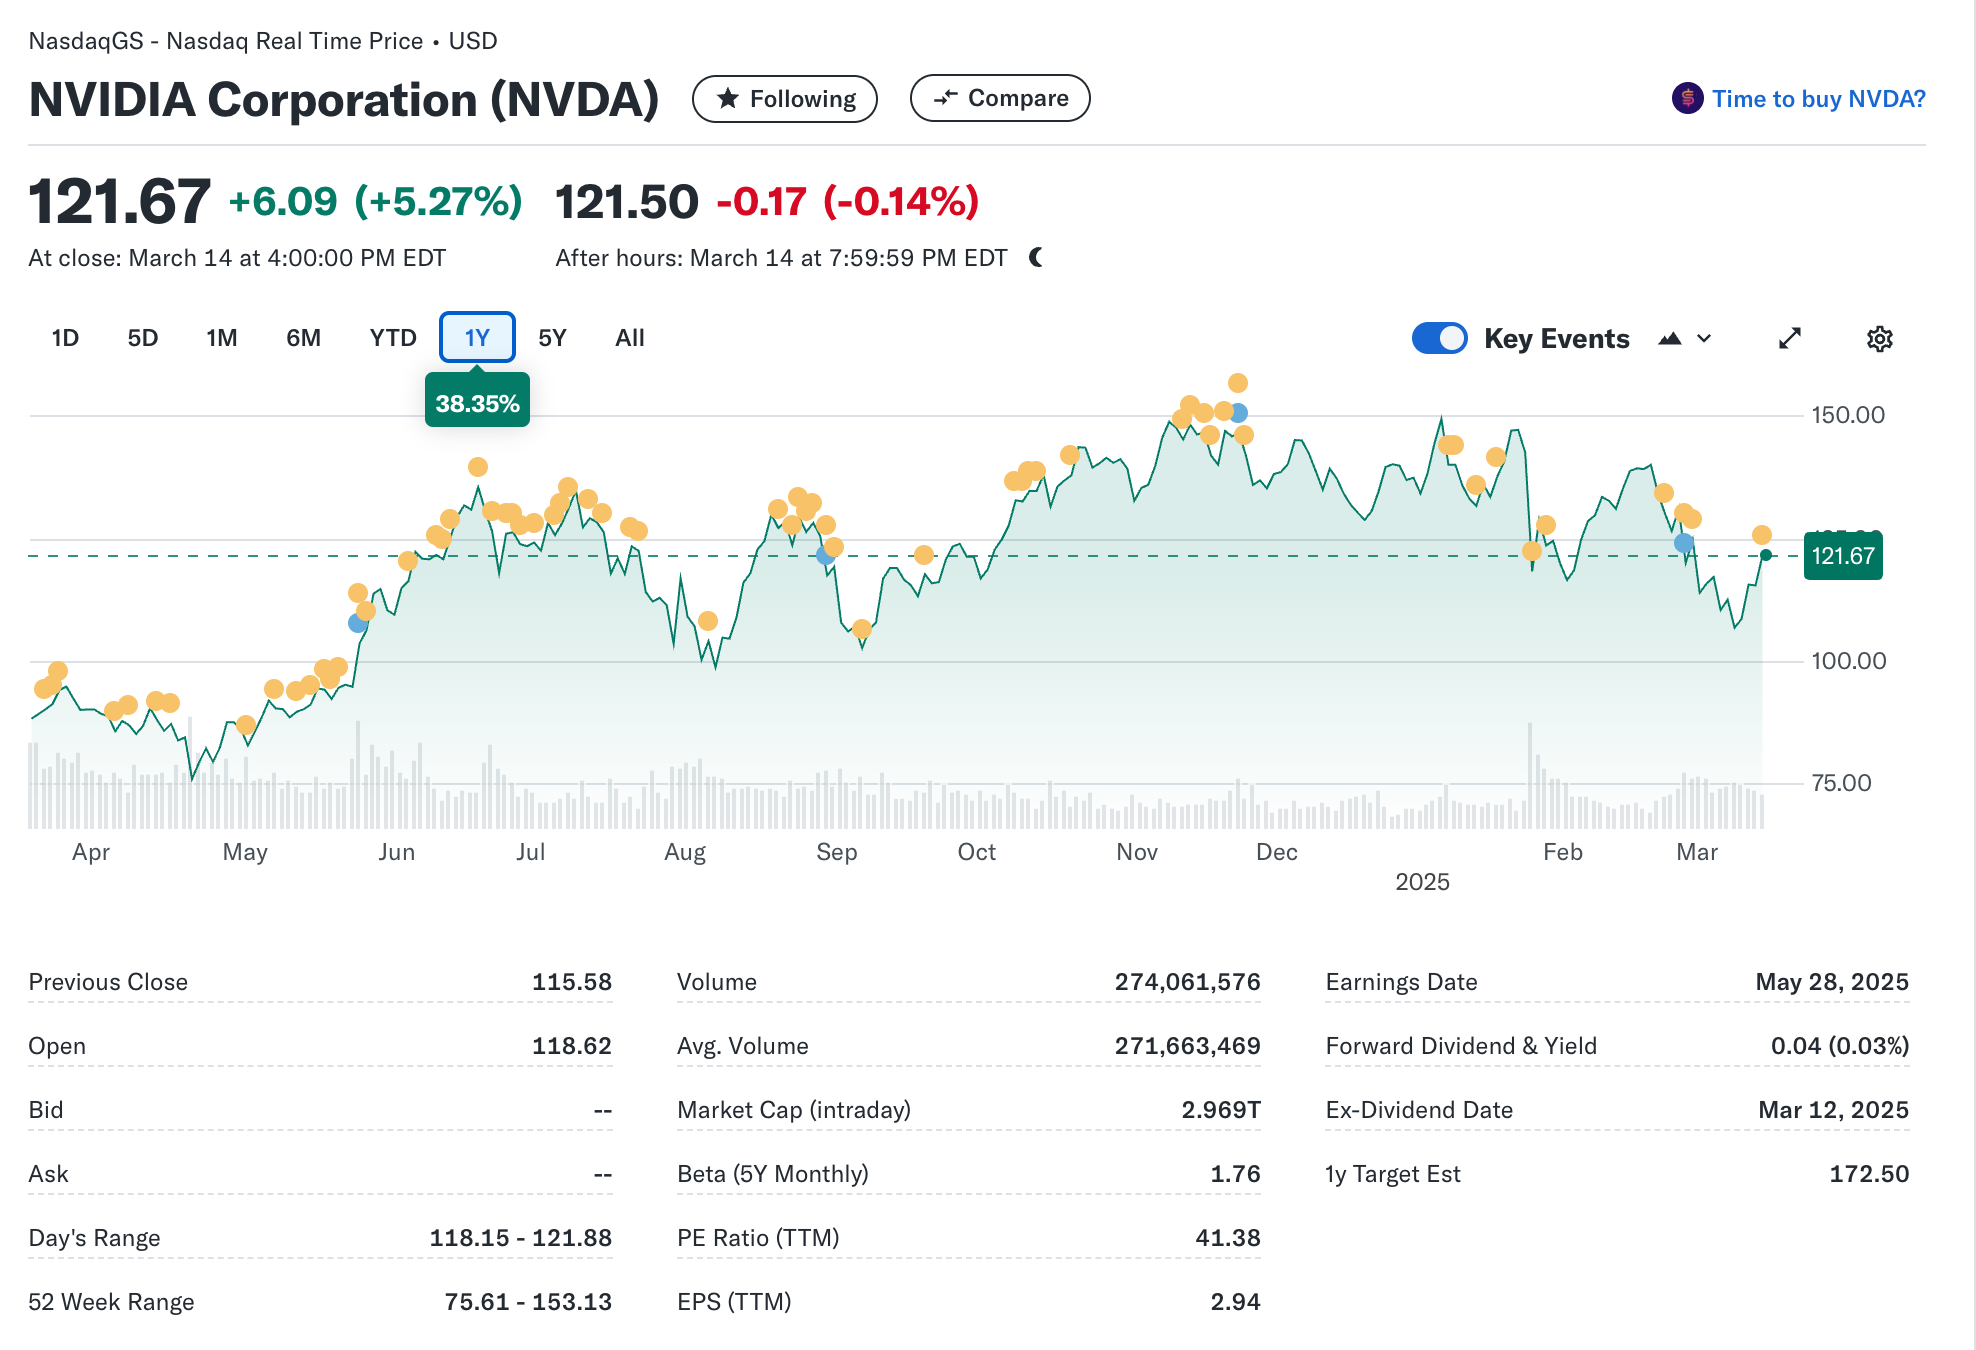Screen dimensions: 1976x1350
Task: Switch to the 5Y range
Action: coord(552,338)
